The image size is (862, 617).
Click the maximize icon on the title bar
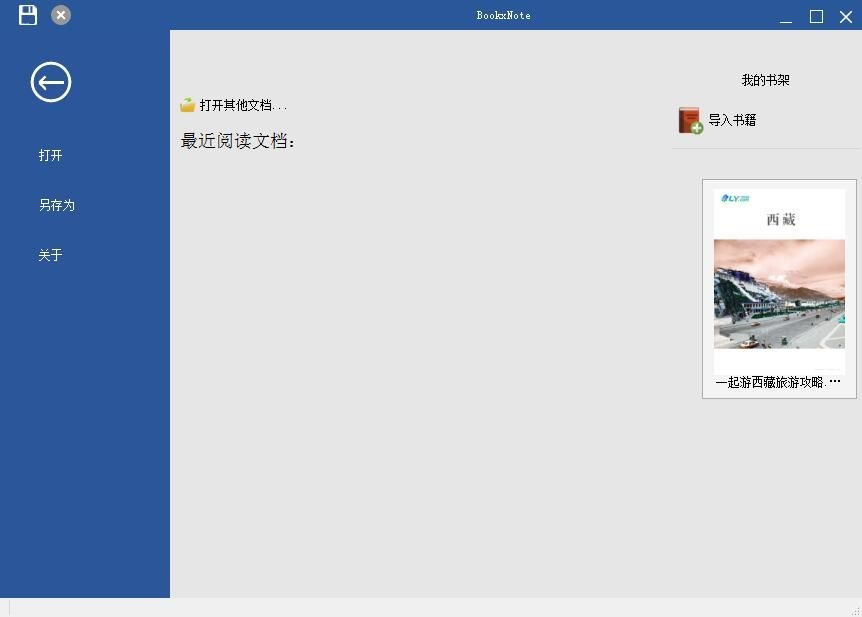(x=816, y=16)
